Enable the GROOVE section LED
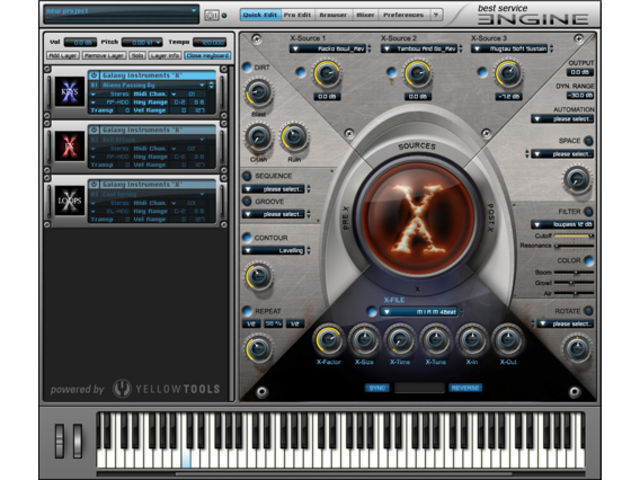640x480 pixels. [247, 201]
